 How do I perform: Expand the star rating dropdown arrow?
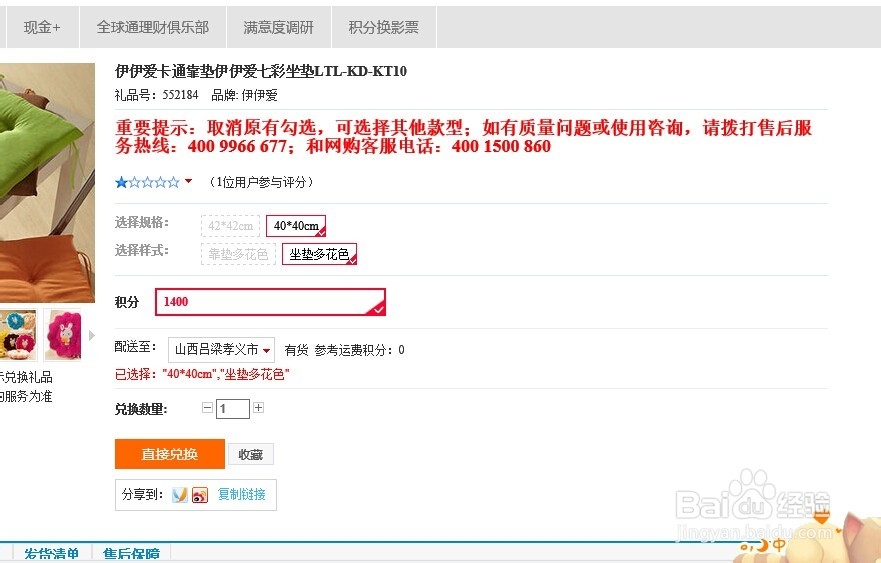tap(188, 181)
